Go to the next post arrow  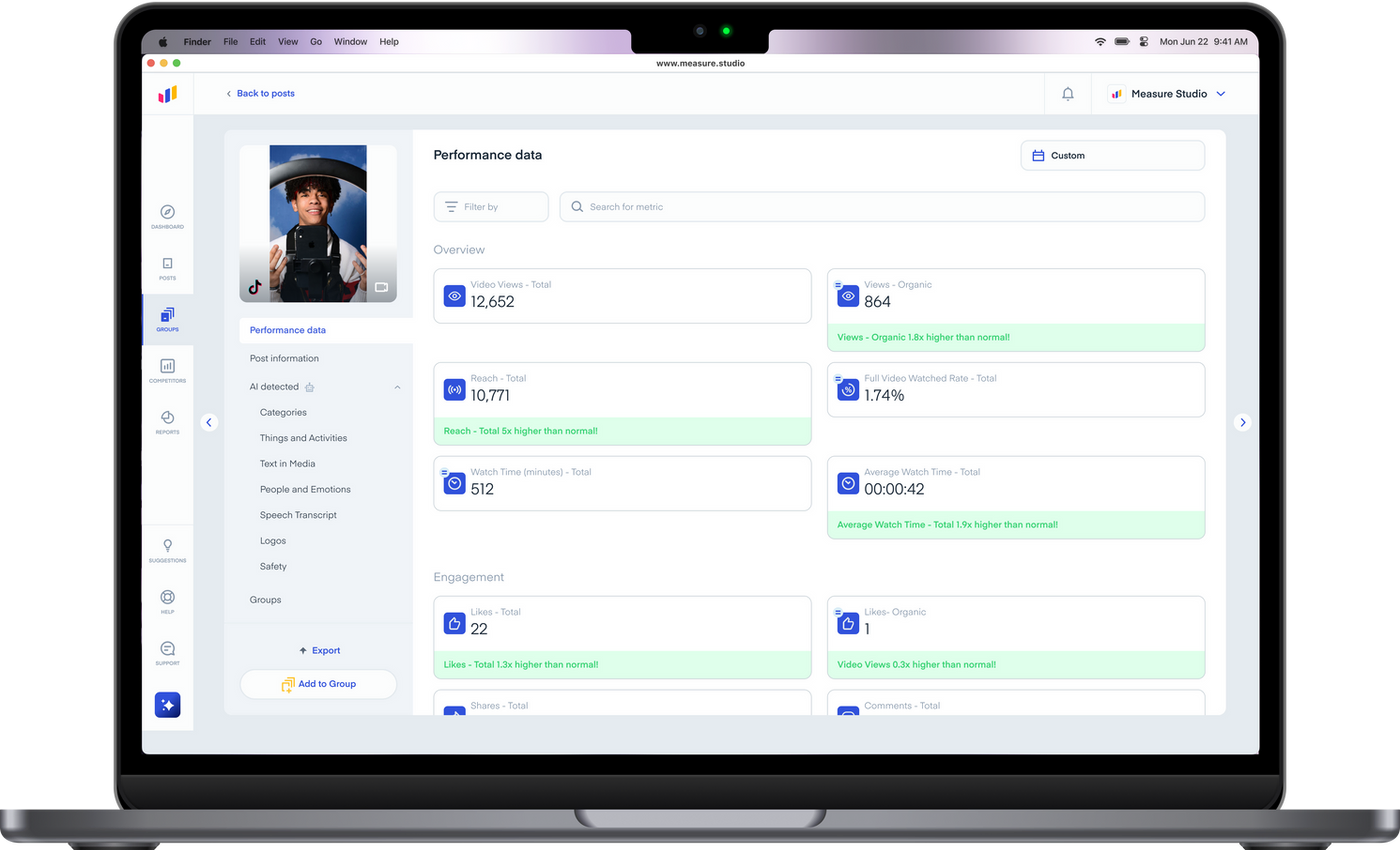point(1243,422)
